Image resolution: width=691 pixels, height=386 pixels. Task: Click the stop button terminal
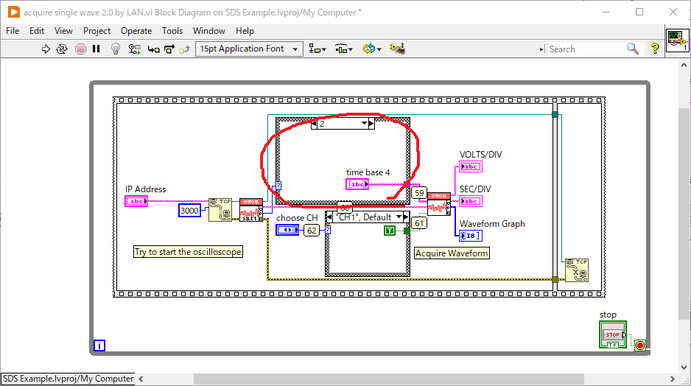tap(613, 334)
